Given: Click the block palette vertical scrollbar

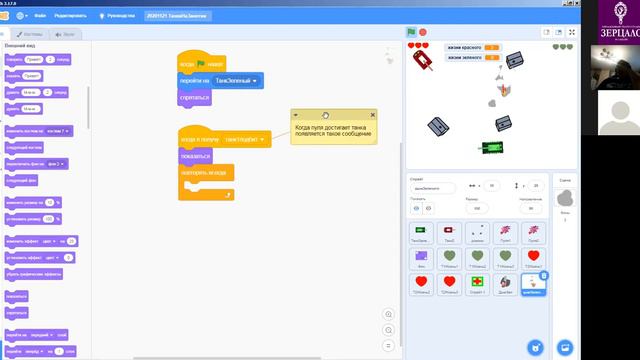Looking at the screenshot, I should (x=88, y=107).
